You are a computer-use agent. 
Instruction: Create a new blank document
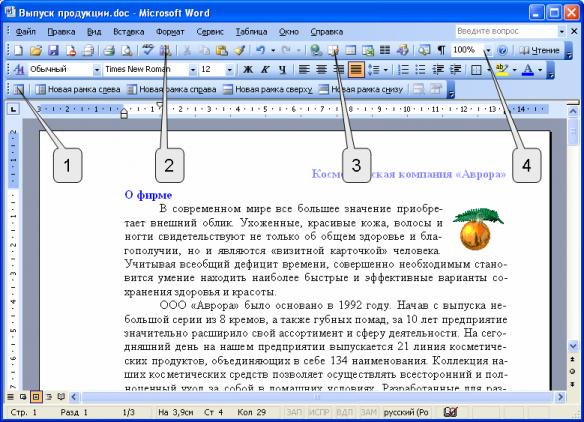click(x=18, y=50)
